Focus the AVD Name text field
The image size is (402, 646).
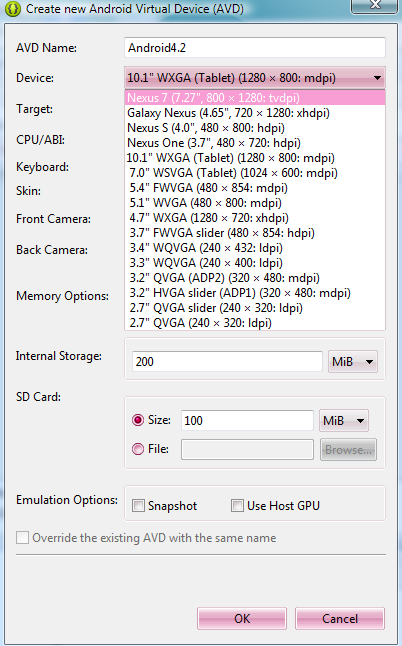[x=255, y=48]
